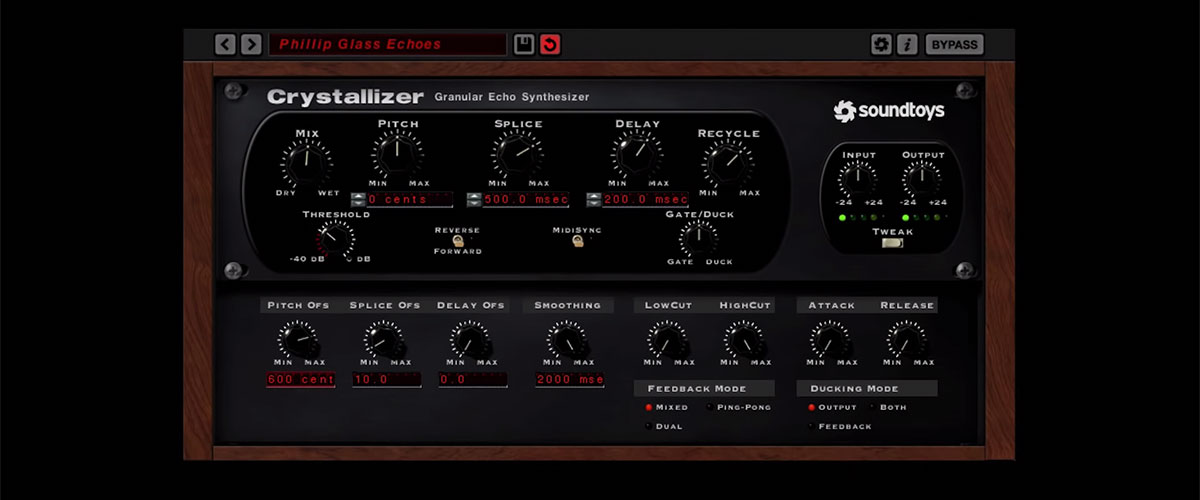Screen dimensions: 1200x500
Task: Open settings gear icon
Action: click(881, 44)
